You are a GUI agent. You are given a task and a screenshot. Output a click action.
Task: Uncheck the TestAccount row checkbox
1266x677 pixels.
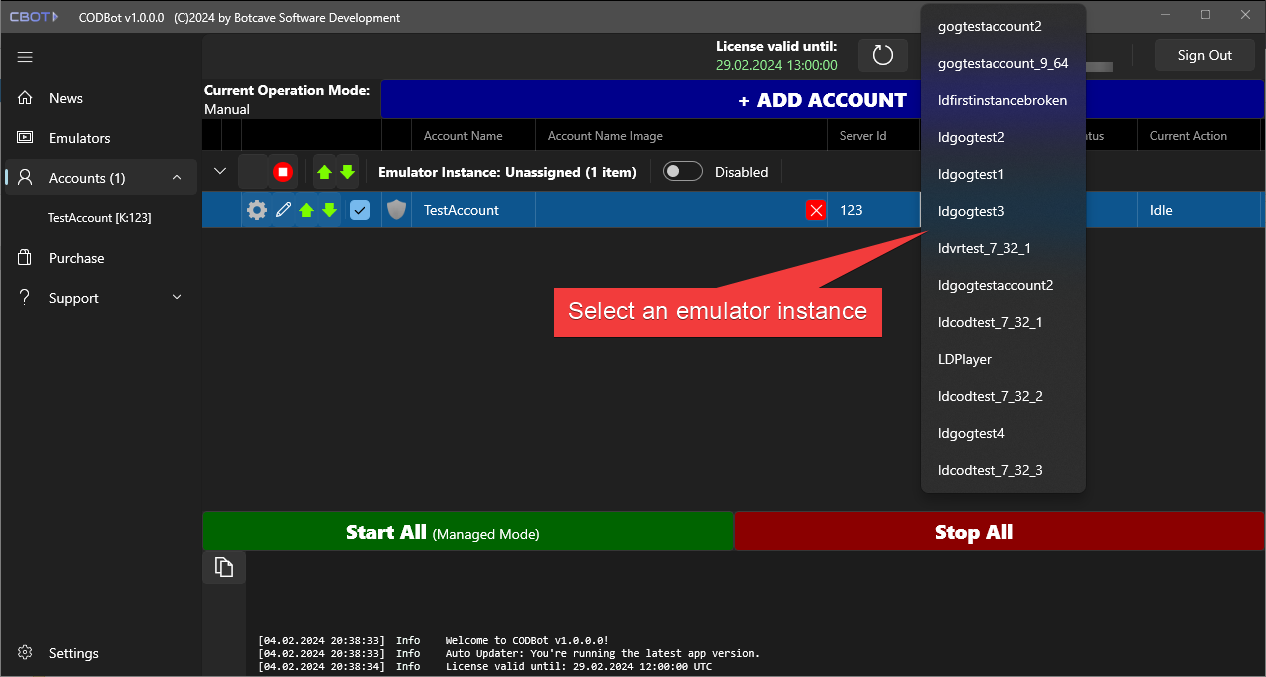(x=360, y=210)
